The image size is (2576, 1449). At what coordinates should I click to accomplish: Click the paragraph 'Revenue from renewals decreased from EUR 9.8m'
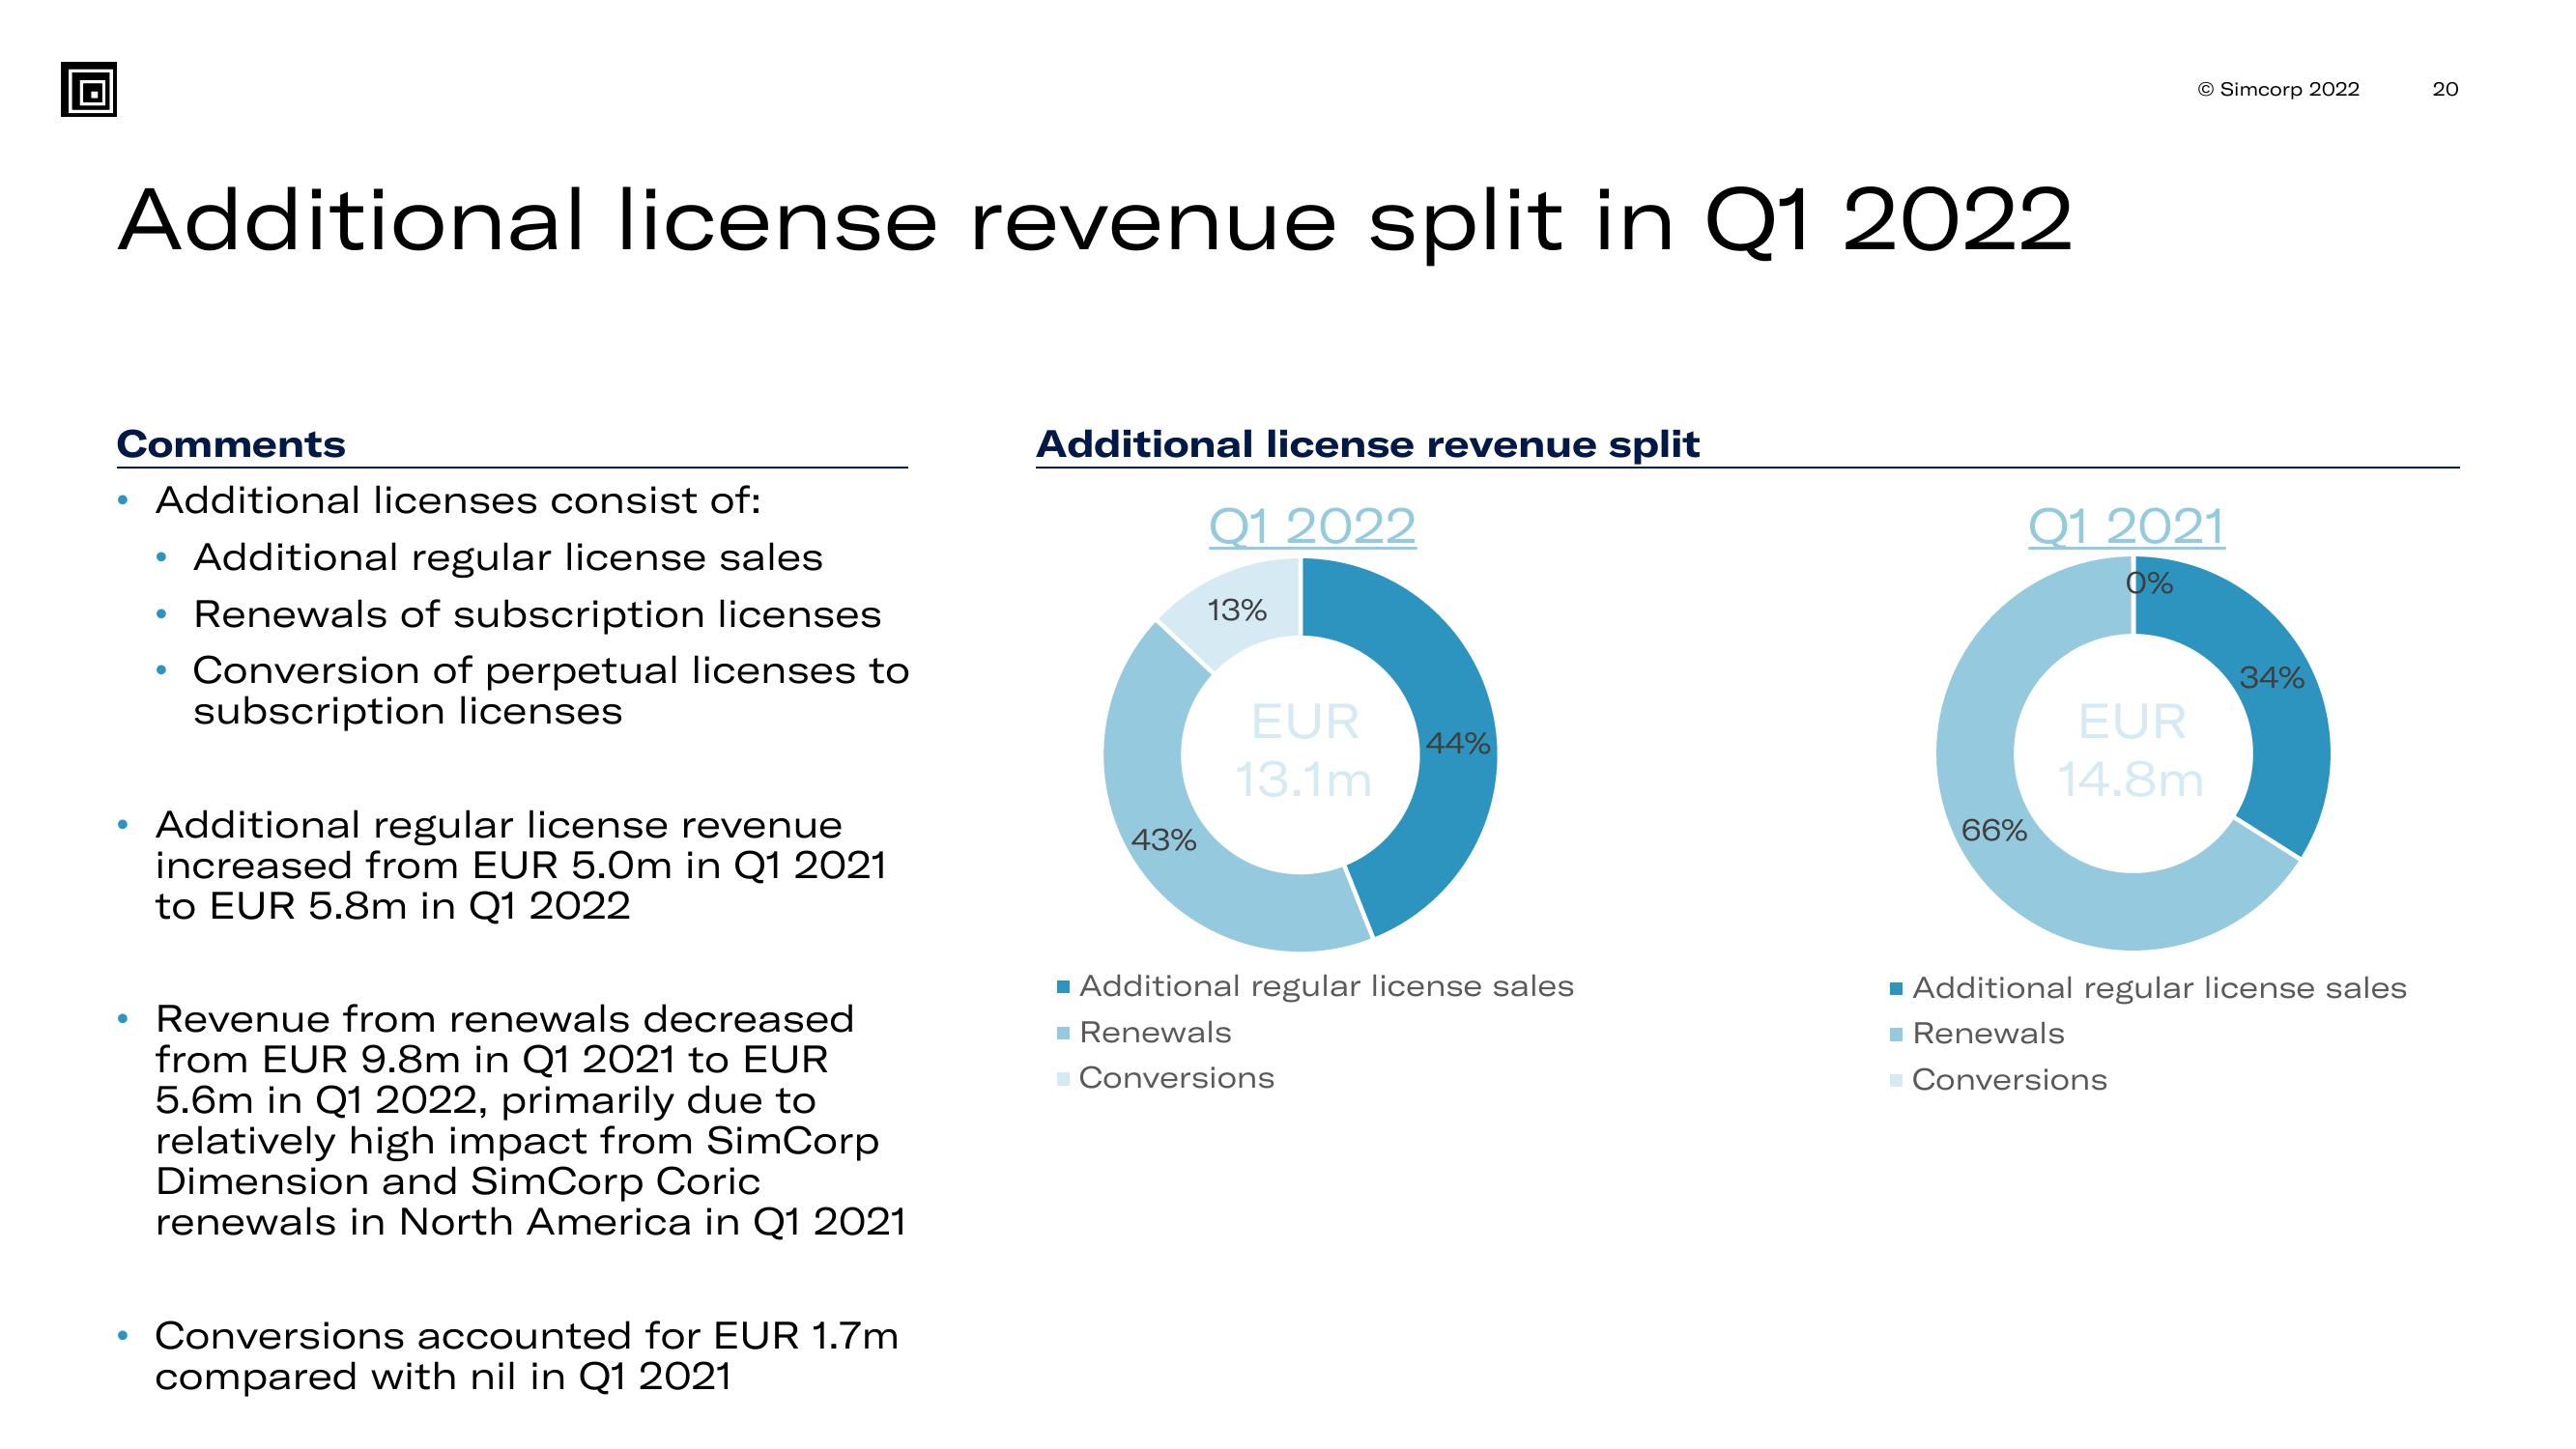[530, 1121]
